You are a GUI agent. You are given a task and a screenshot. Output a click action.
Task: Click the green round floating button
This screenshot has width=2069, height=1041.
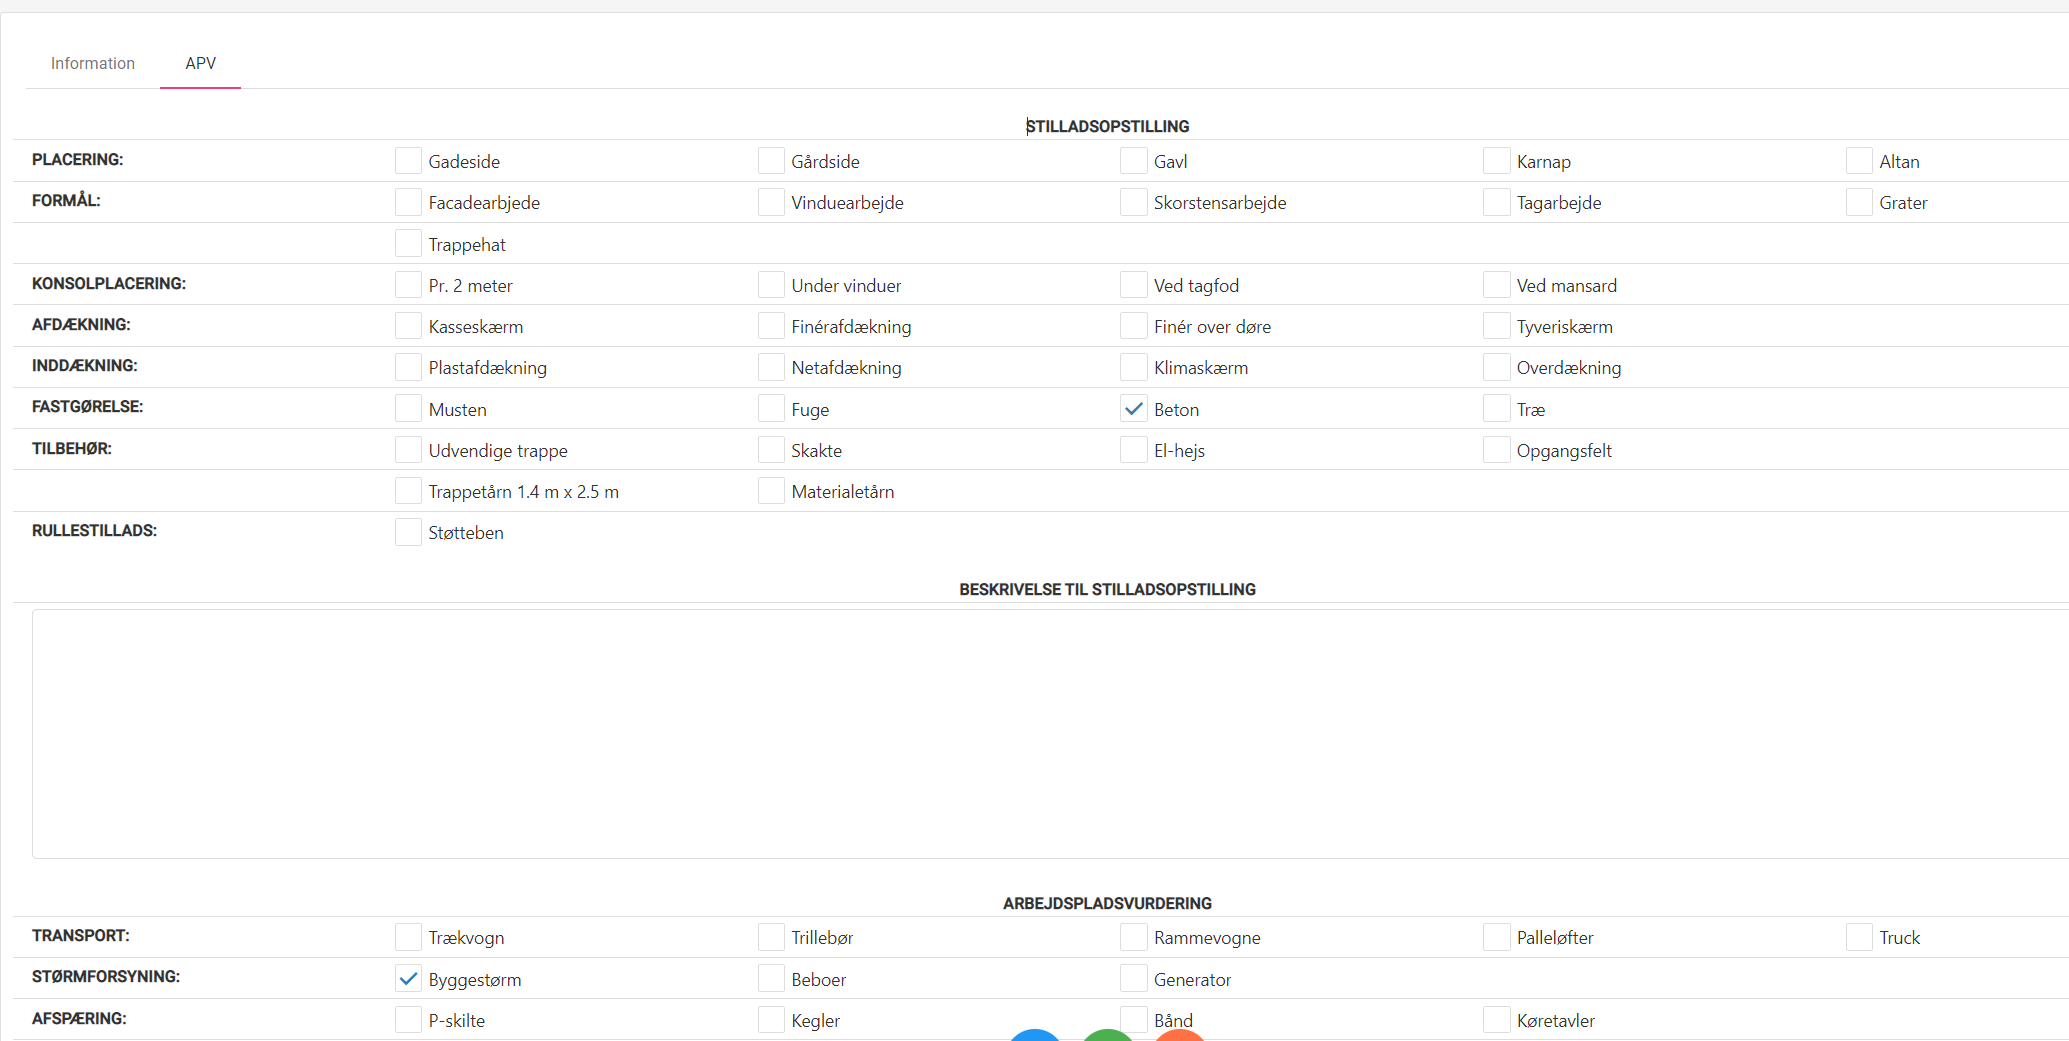[x=1107, y=1035]
